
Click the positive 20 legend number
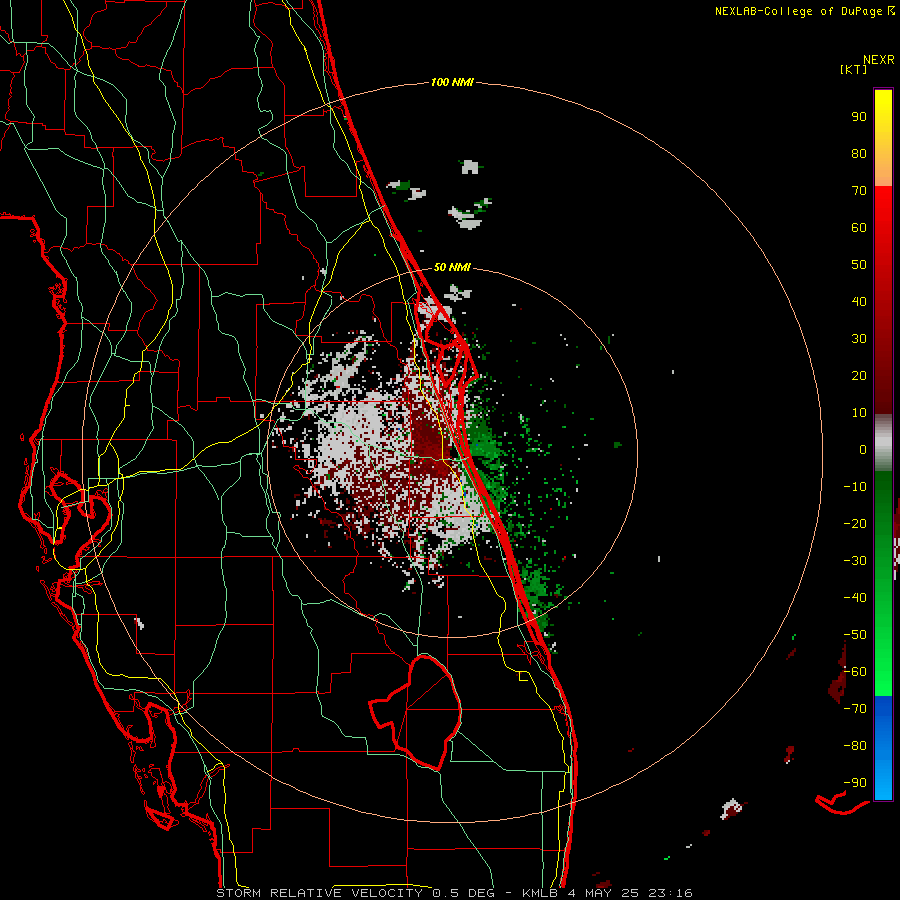pos(859,376)
